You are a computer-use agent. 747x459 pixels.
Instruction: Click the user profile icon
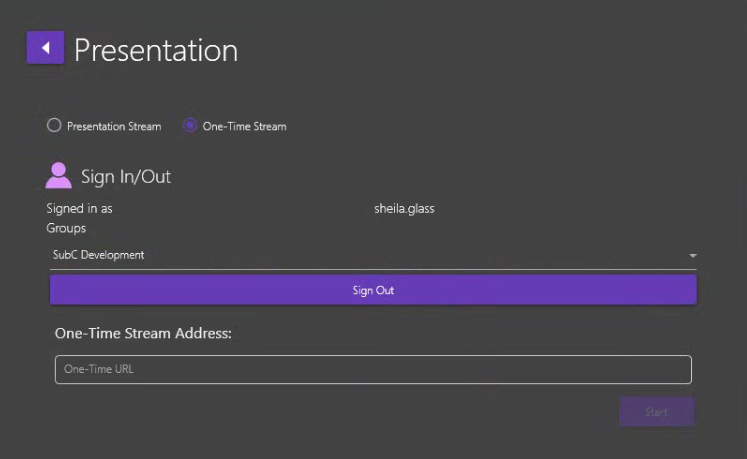(x=58, y=176)
